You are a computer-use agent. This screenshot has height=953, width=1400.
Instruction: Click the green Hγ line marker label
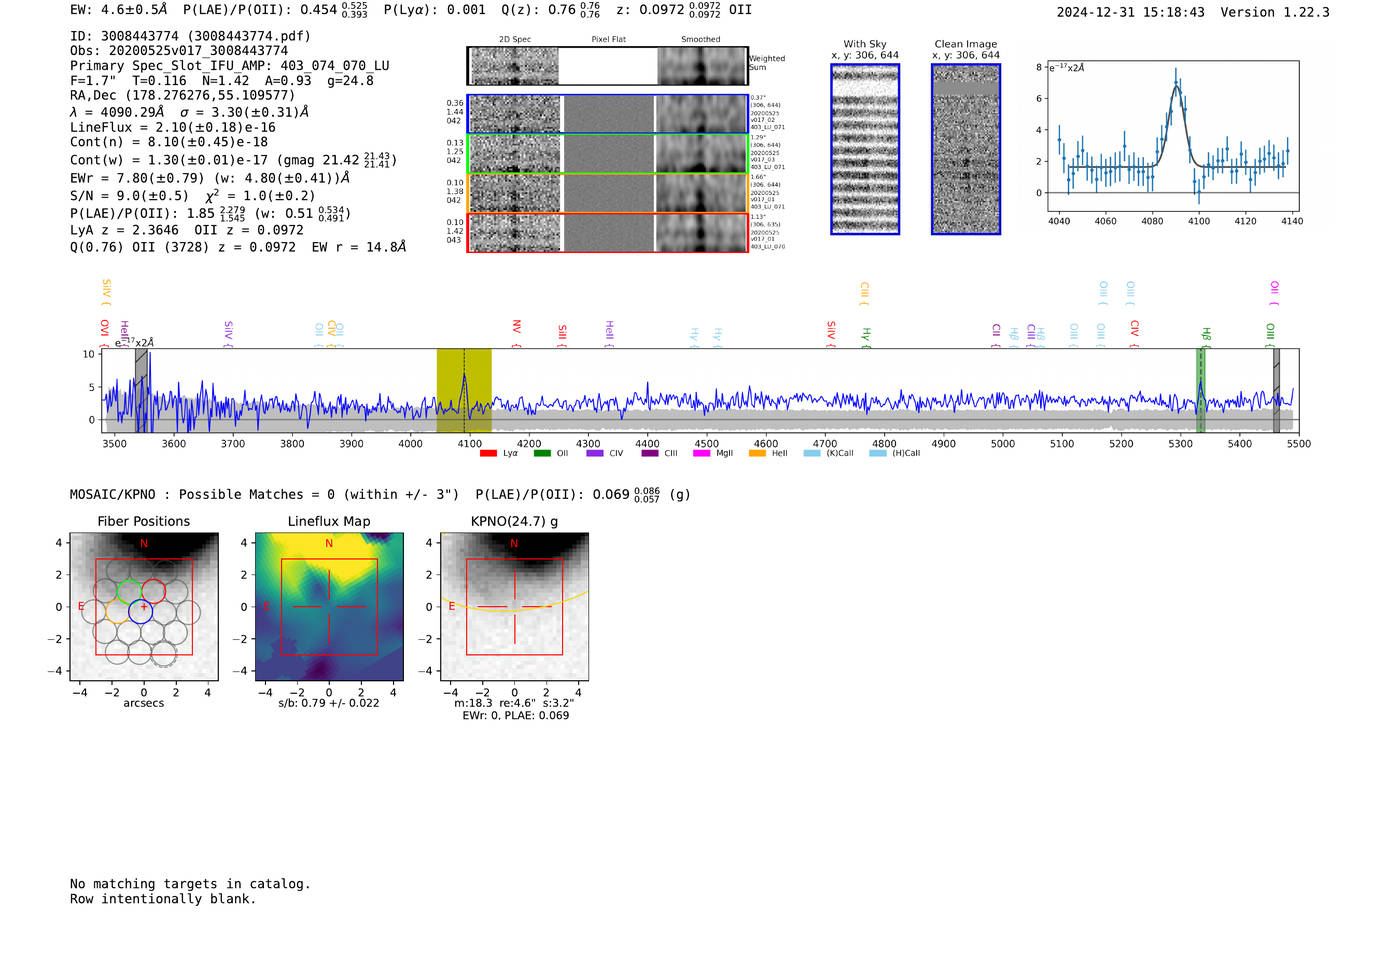tap(867, 335)
